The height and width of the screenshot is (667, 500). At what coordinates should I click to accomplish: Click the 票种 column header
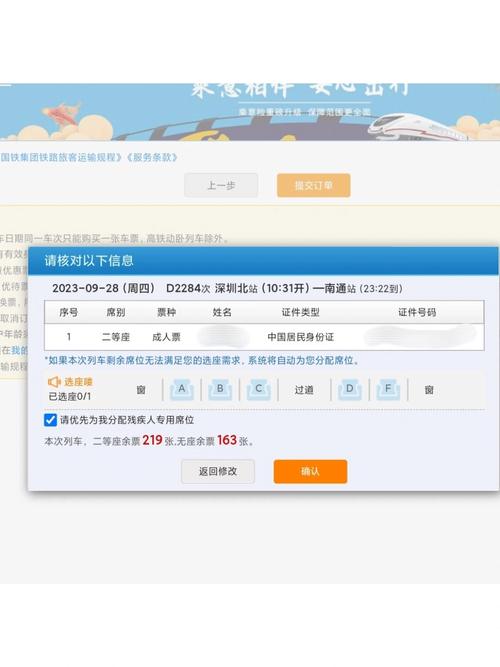(166, 312)
